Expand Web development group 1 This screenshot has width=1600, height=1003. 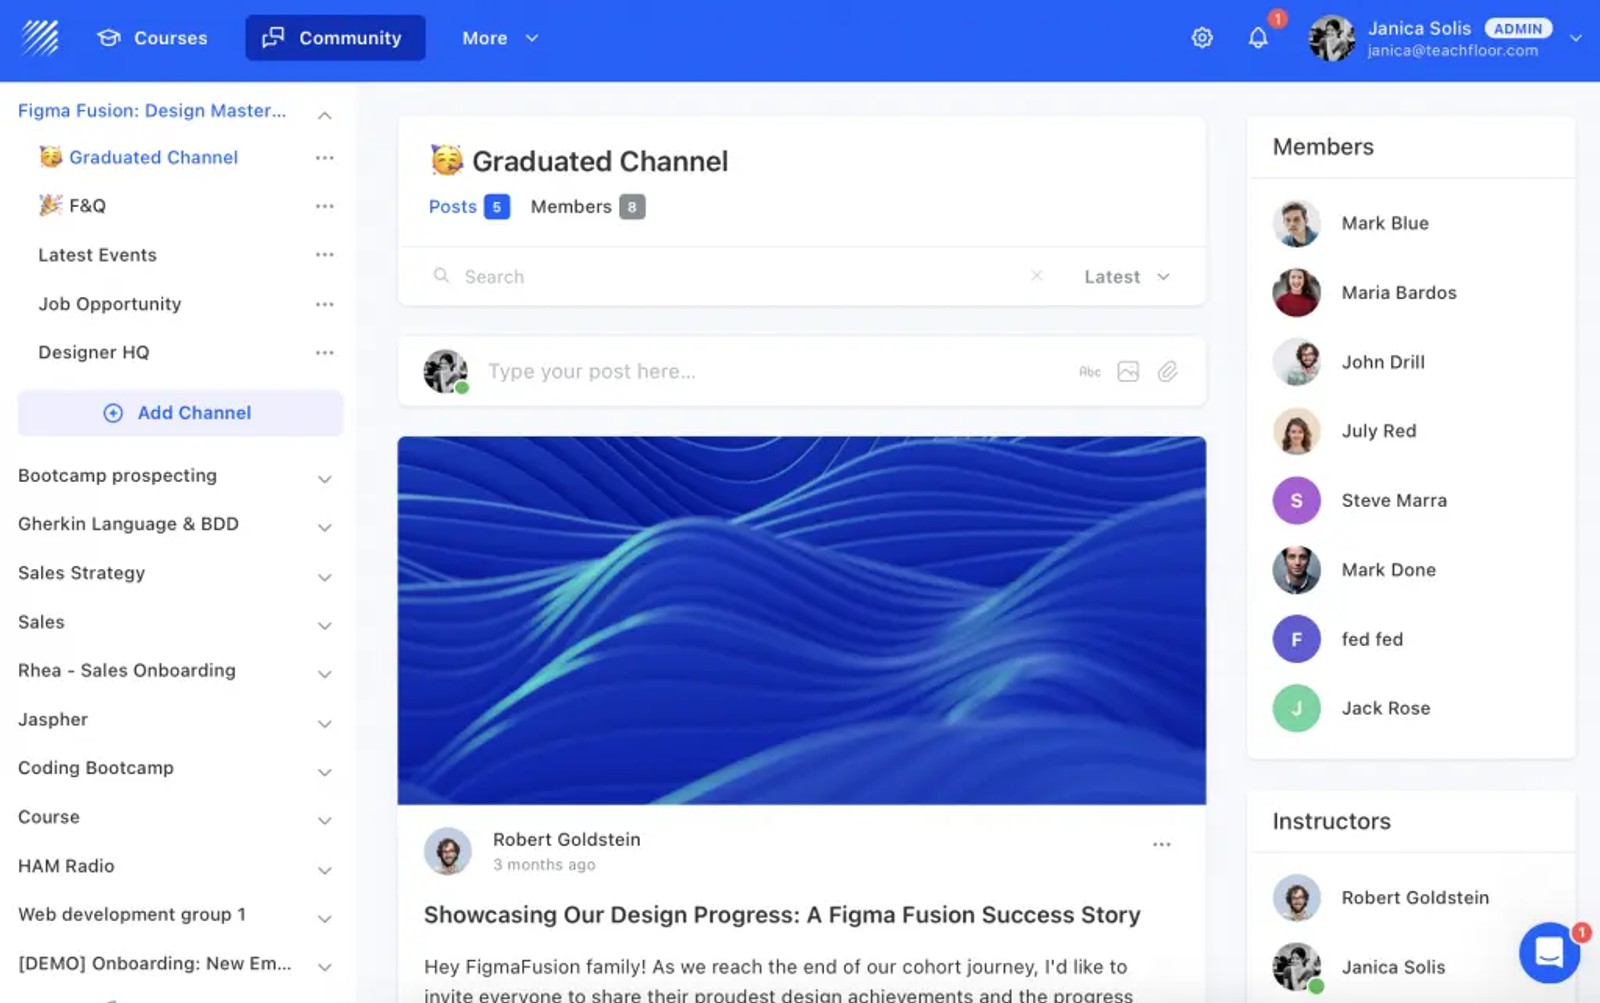(x=324, y=918)
